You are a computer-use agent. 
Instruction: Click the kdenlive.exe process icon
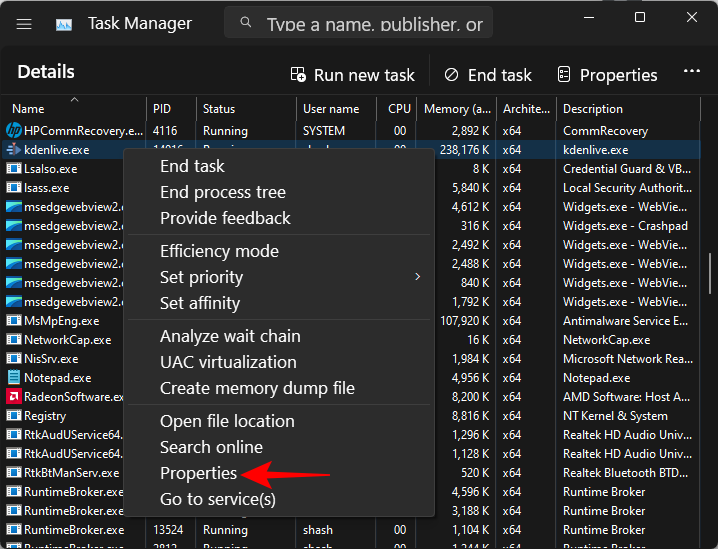point(14,150)
